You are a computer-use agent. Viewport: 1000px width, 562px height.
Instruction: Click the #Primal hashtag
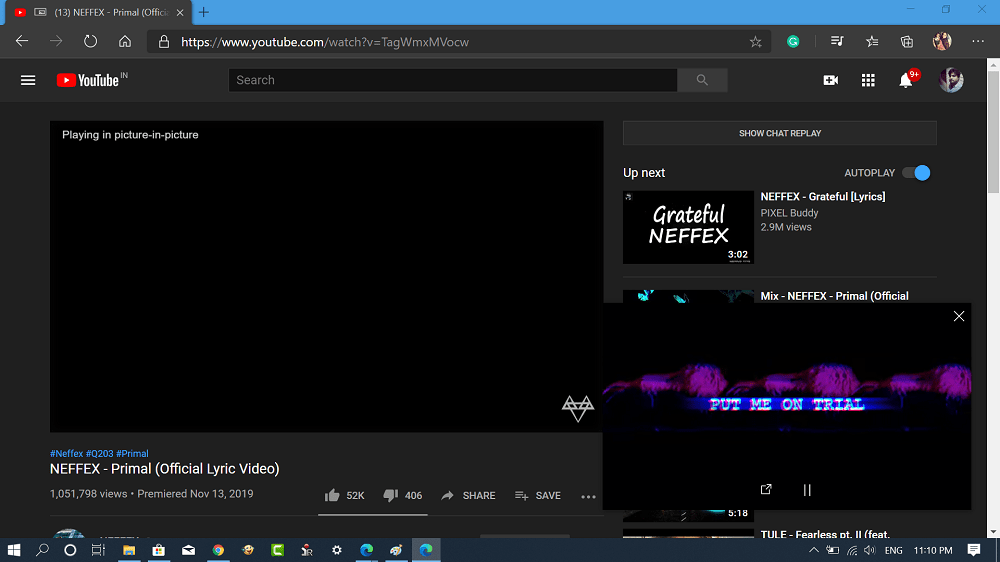132,454
